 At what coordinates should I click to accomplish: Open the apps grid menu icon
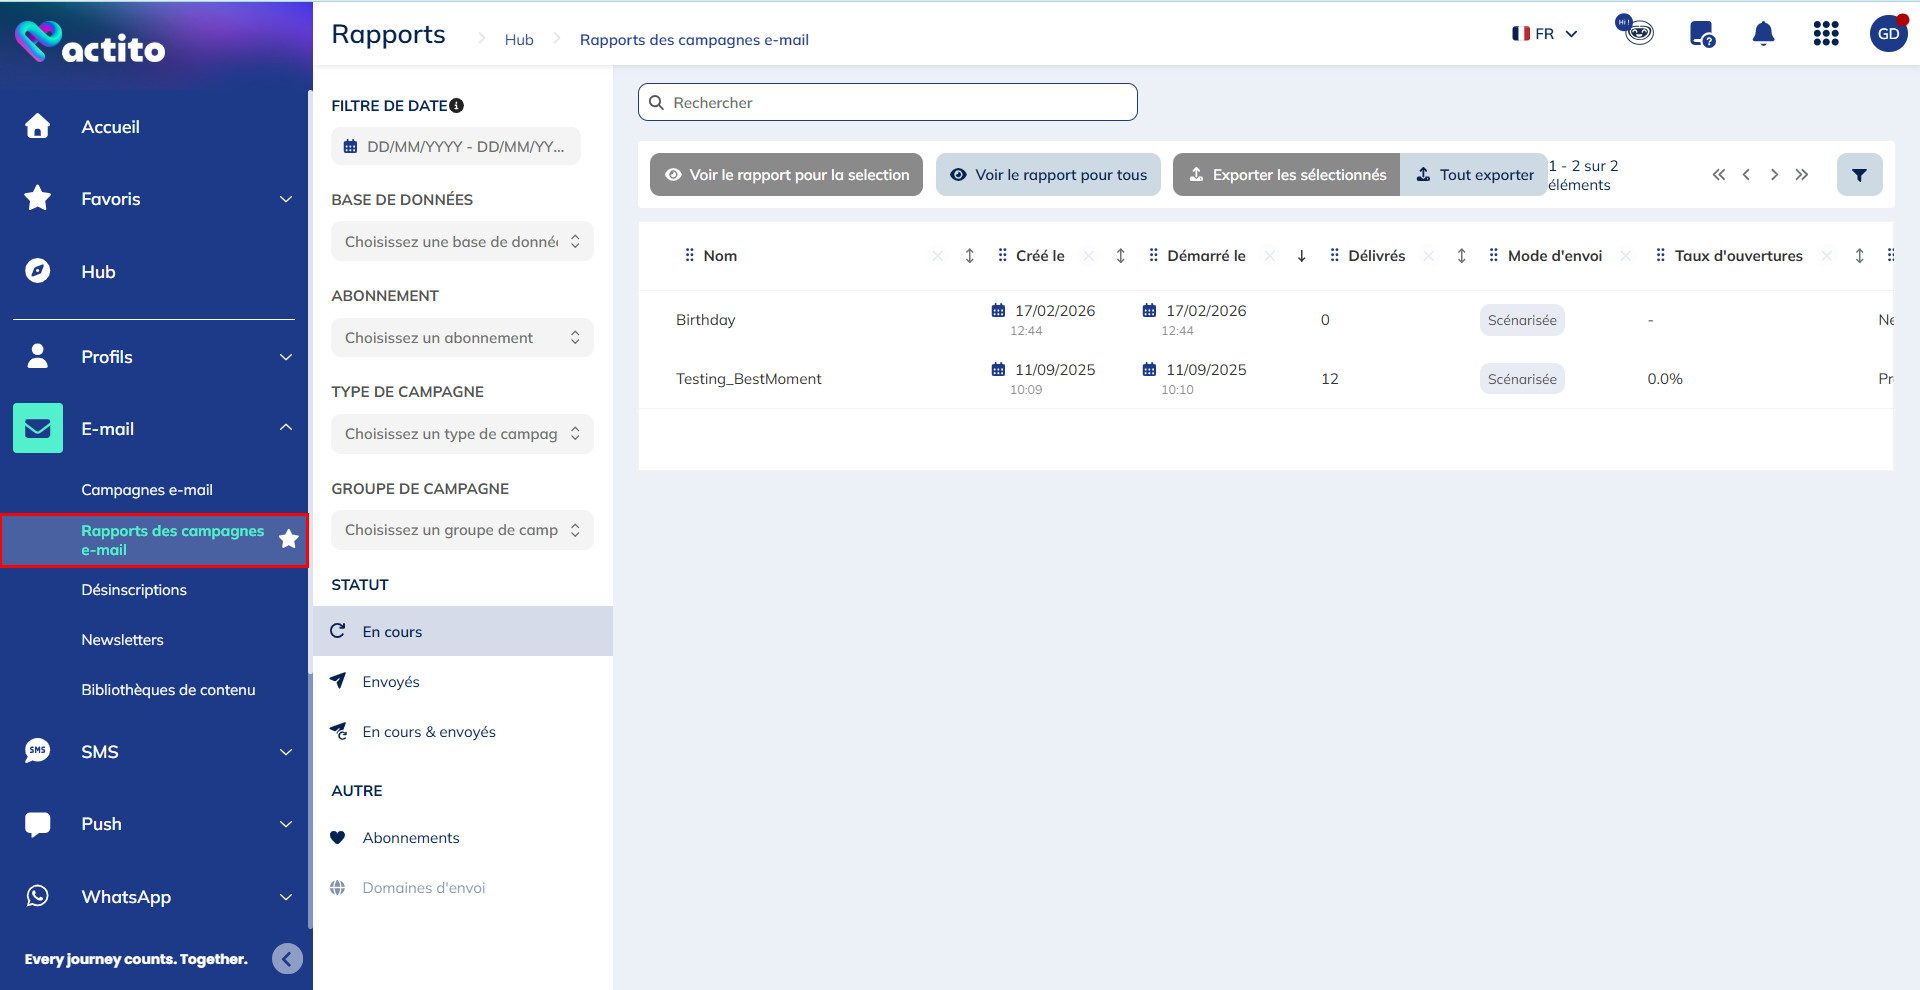tap(1825, 34)
